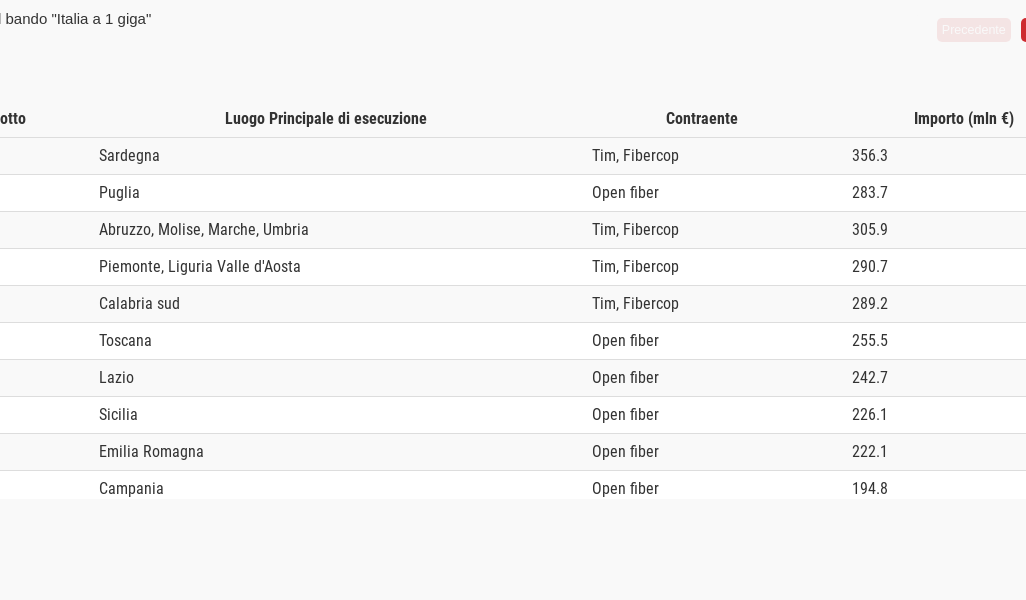Select the Calabria sud cell
Image resolution: width=1026 pixels, height=600 pixels.
coord(139,304)
